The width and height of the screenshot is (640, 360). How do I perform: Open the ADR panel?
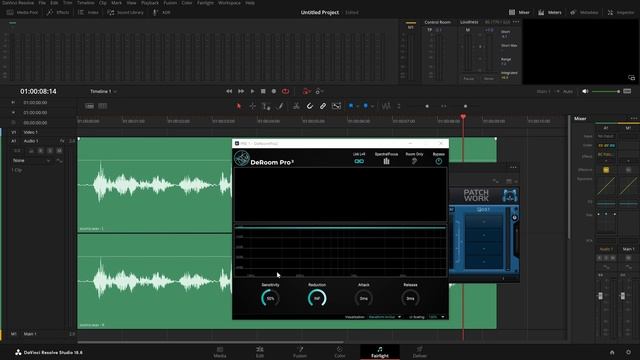pyautogui.click(x=162, y=13)
